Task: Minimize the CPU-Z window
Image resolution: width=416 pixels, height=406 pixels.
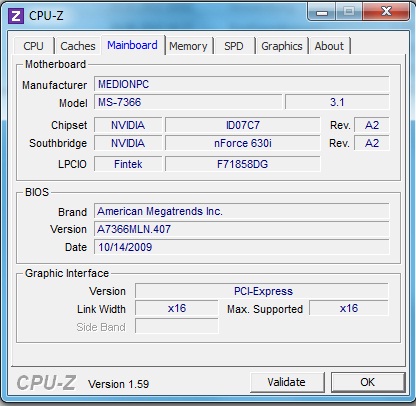Action: [322, 12]
